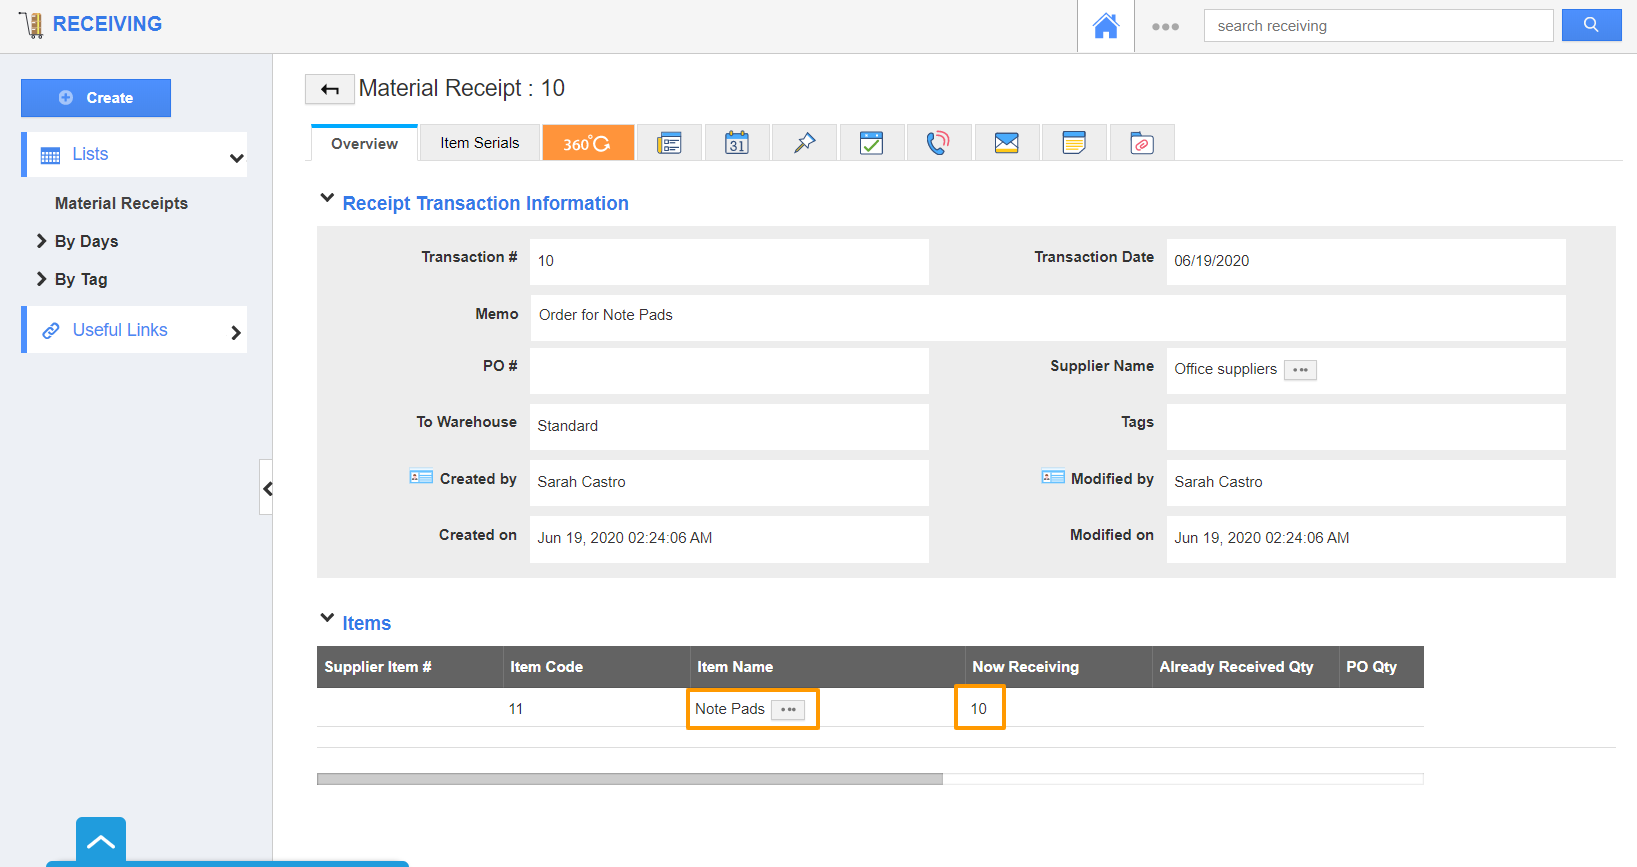Open the Notes tab icon
The image size is (1637, 867).
tap(1073, 143)
